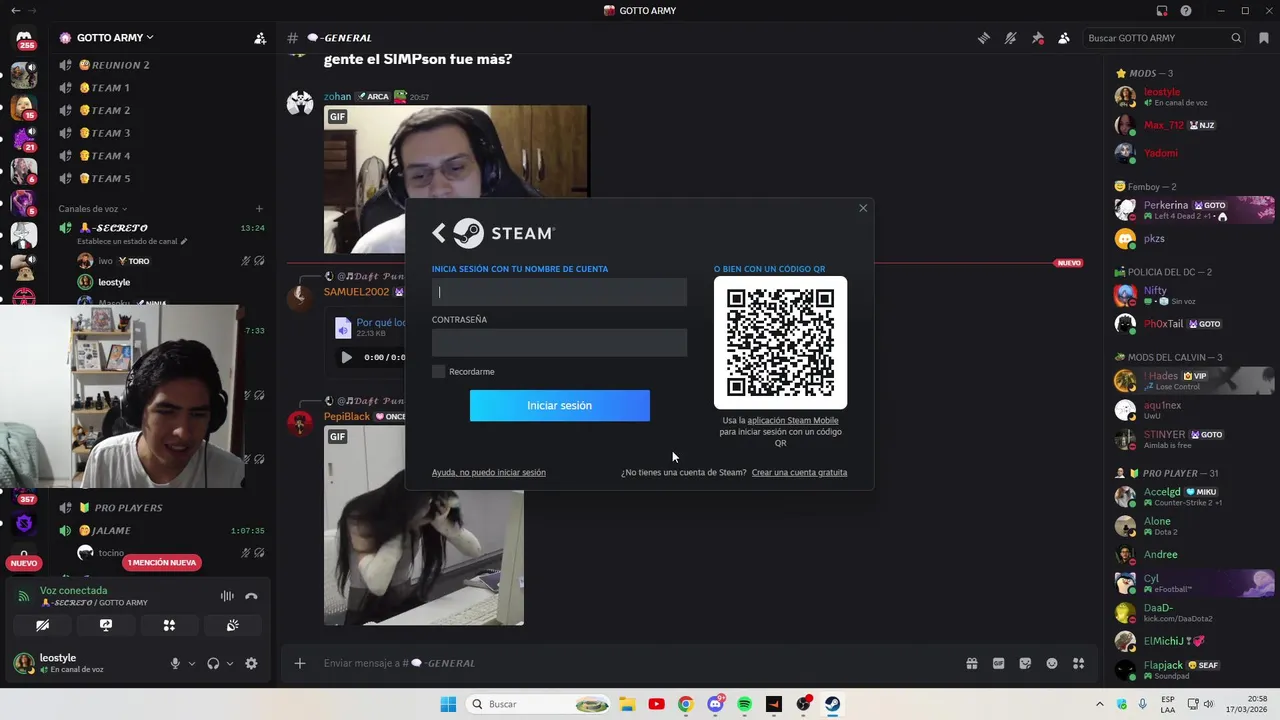Image resolution: width=1280 pixels, height=720 pixels.
Task: Deafen with the headphones icon
Action: click(213, 663)
